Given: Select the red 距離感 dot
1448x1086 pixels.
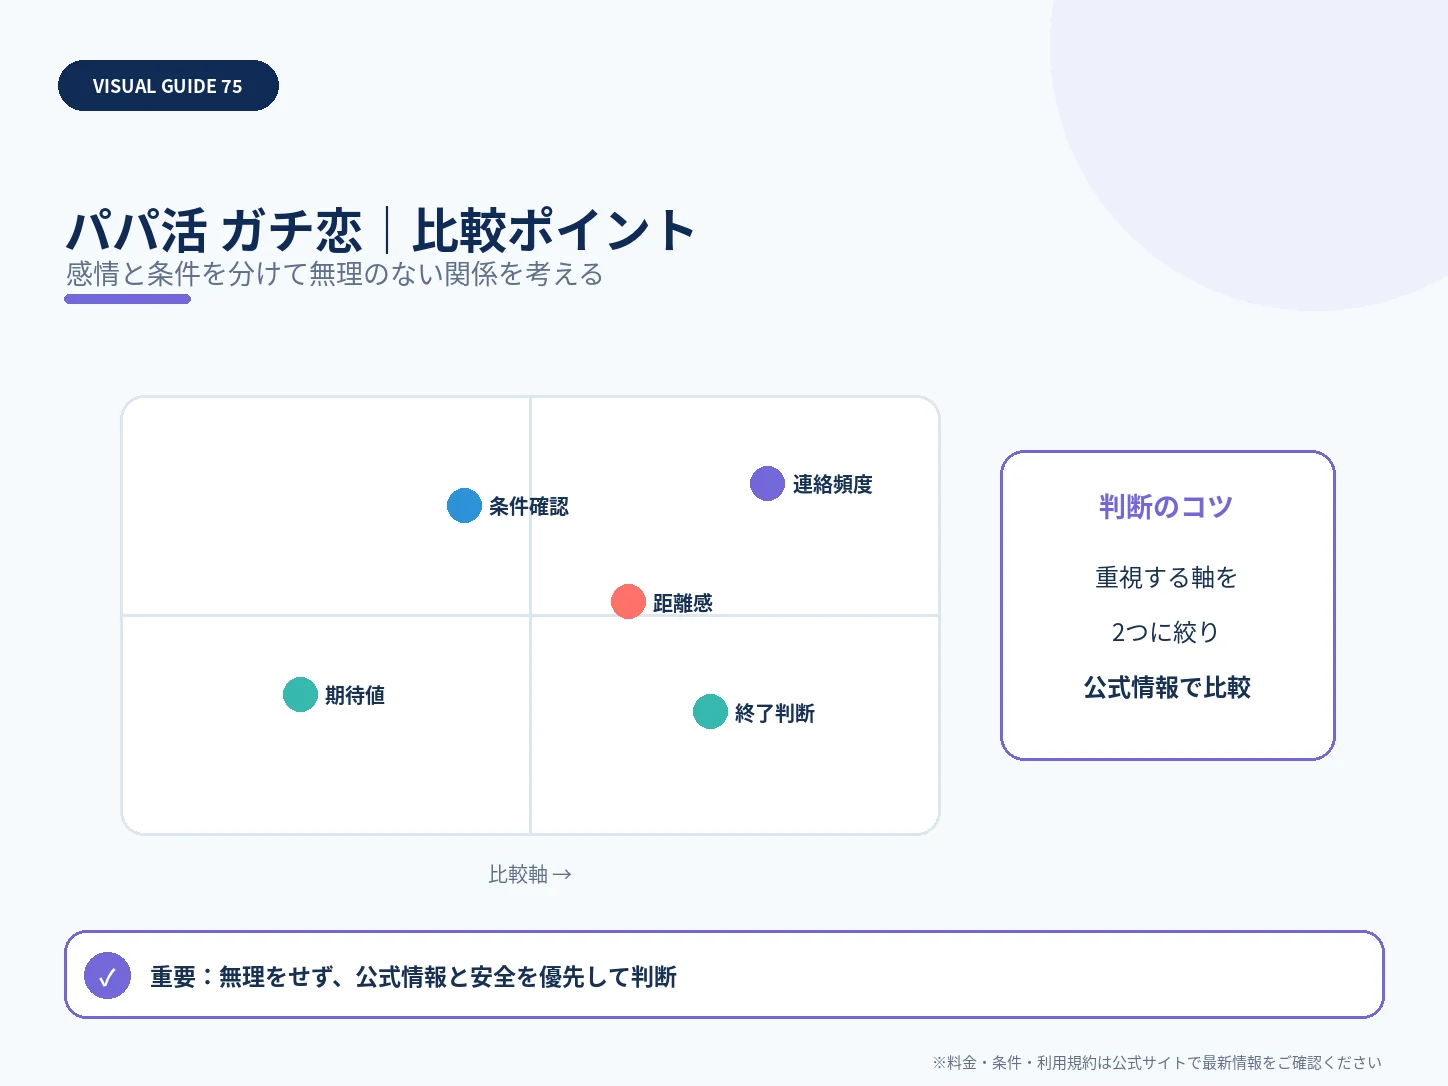Looking at the screenshot, I should (628, 602).
